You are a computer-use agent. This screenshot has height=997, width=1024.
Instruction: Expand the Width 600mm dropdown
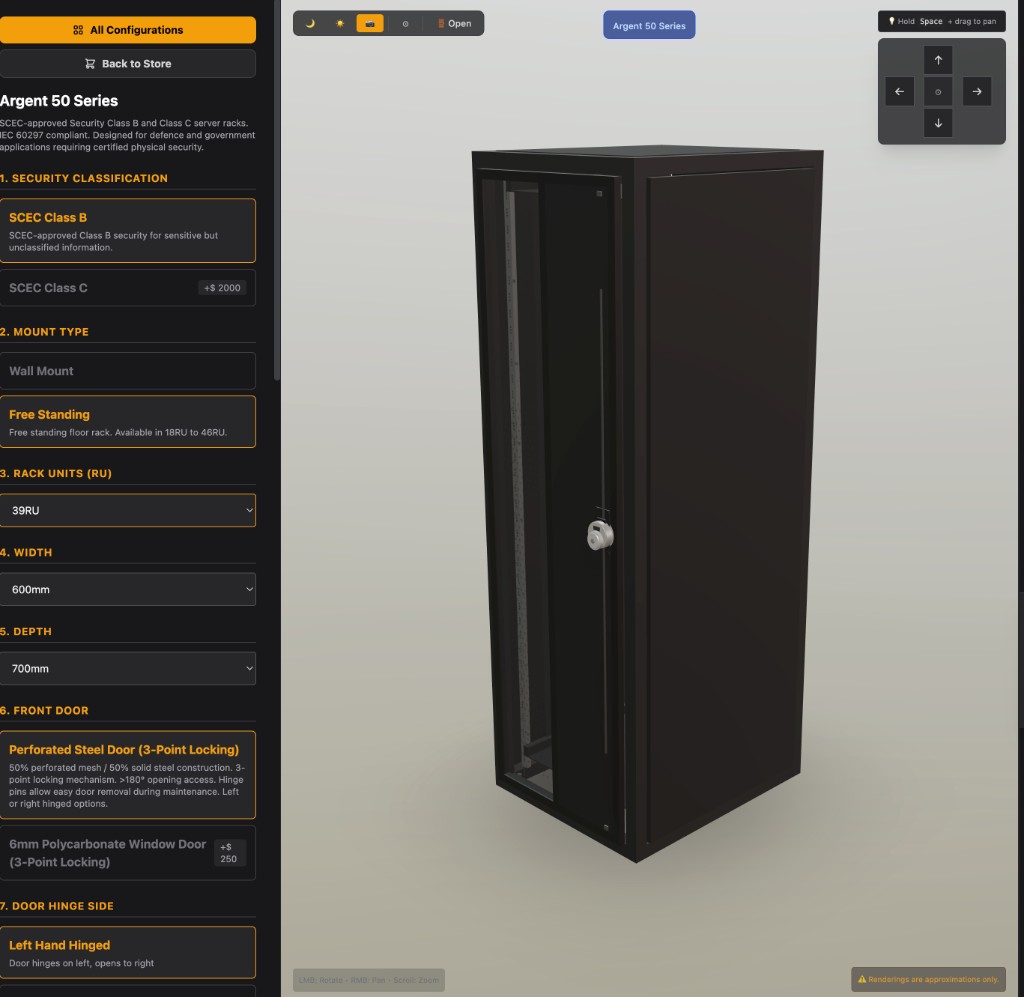127,589
